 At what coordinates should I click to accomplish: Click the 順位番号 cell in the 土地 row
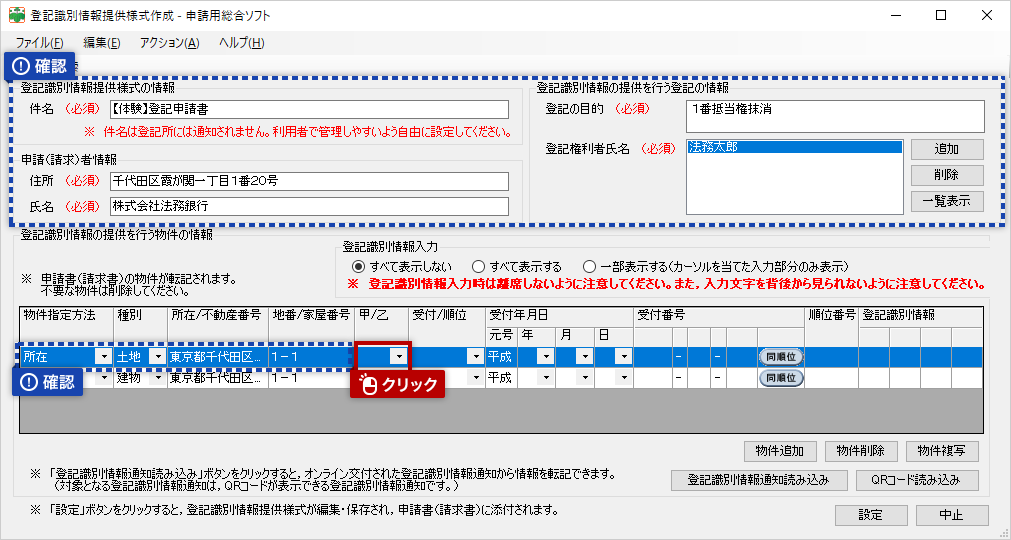click(x=832, y=356)
